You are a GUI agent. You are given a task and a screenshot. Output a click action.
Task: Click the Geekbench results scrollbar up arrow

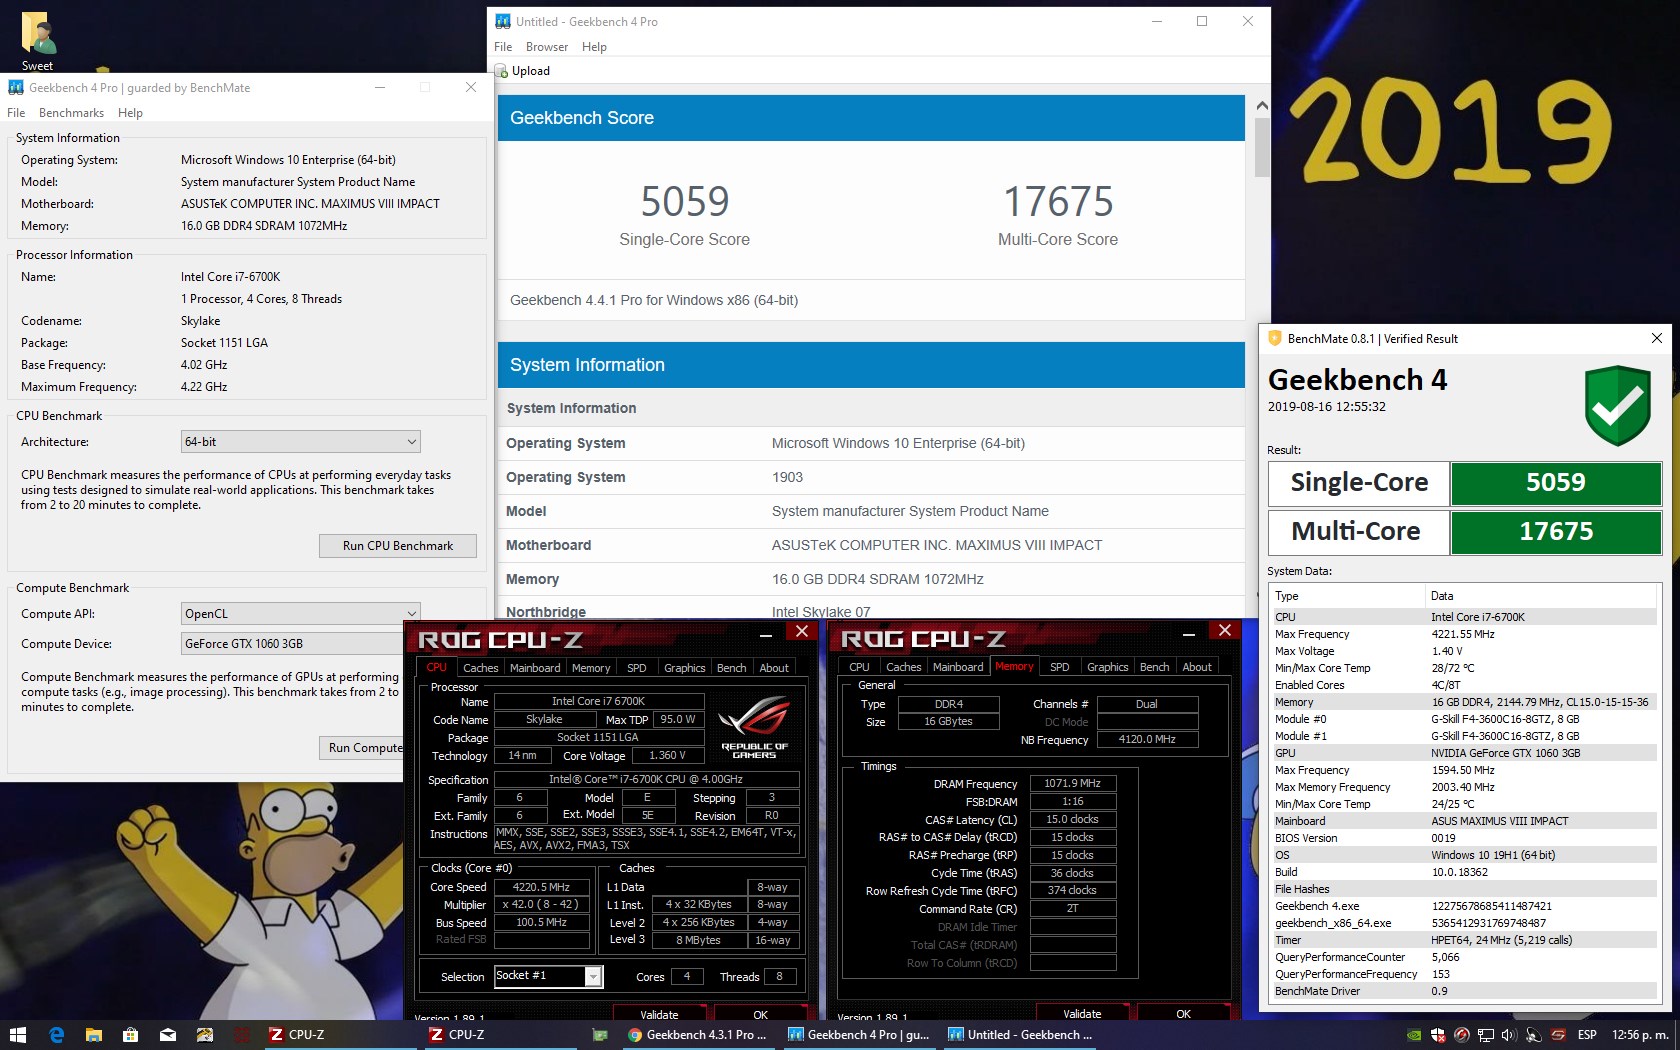tap(1261, 105)
